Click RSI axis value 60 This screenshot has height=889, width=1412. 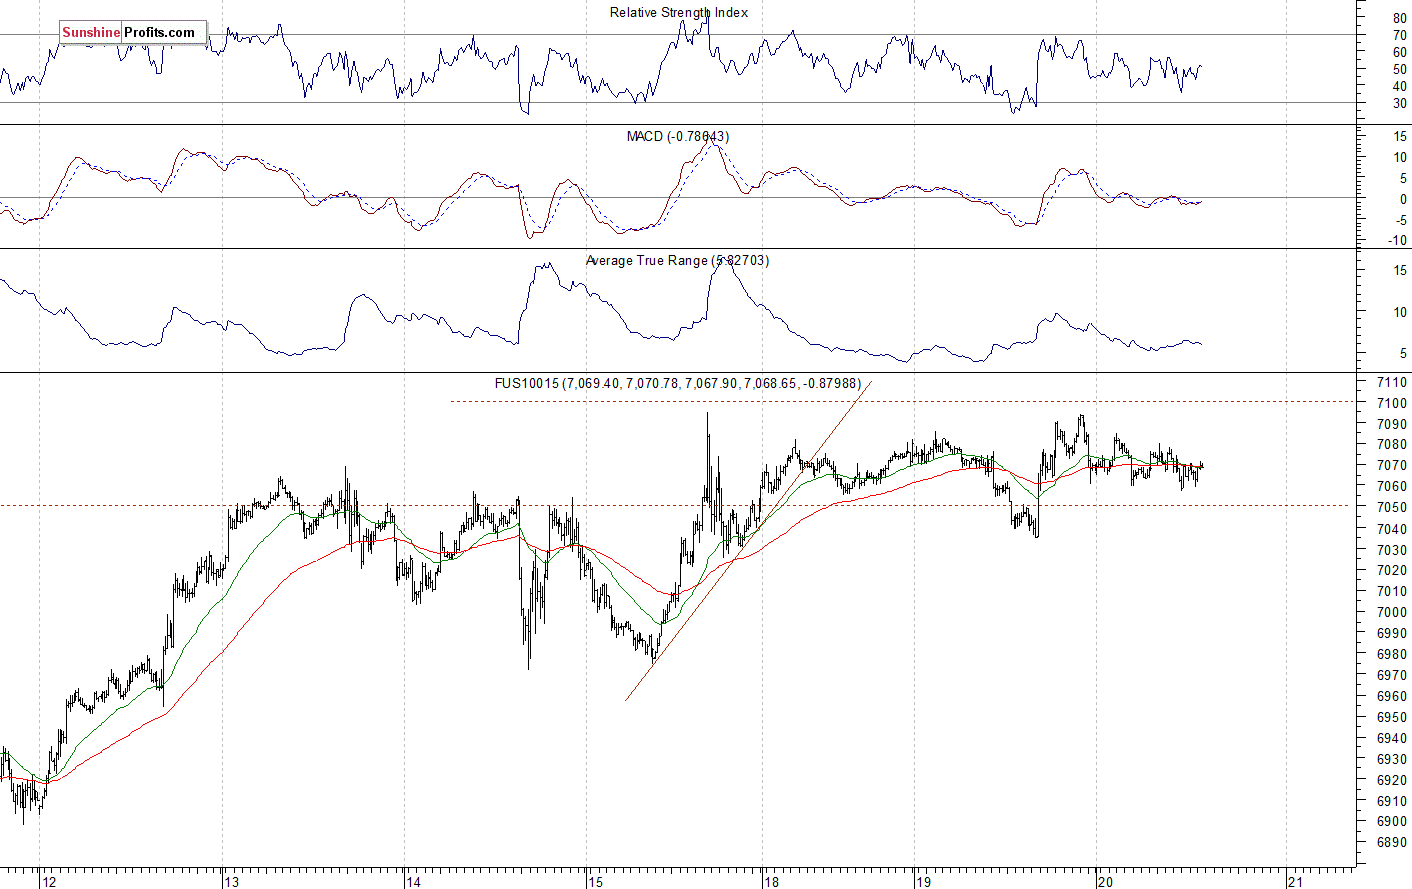point(1399,53)
